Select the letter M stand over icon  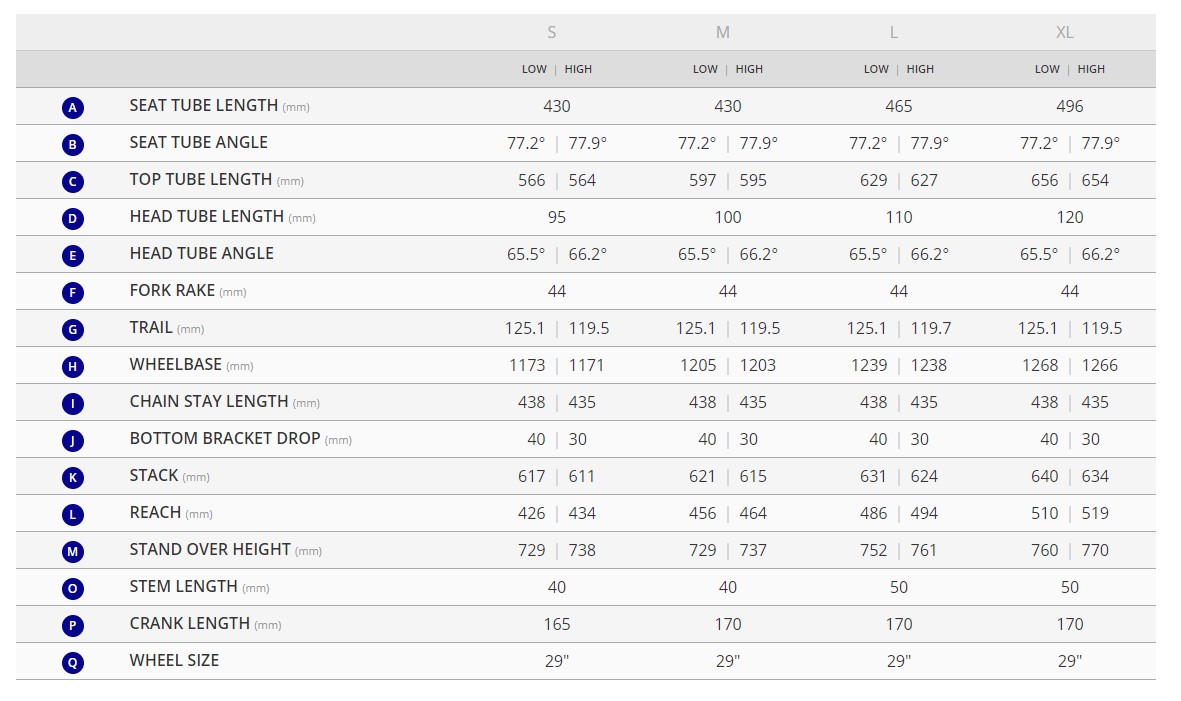click(x=72, y=551)
